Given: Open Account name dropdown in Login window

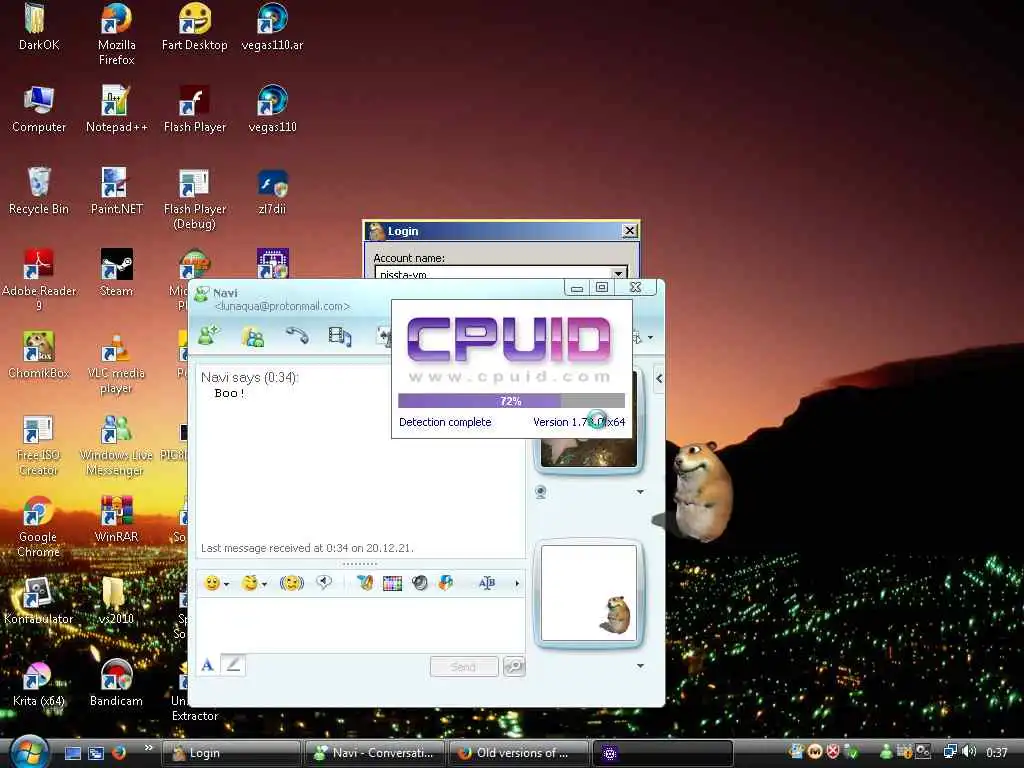Looking at the screenshot, I should tap(618, 272).
